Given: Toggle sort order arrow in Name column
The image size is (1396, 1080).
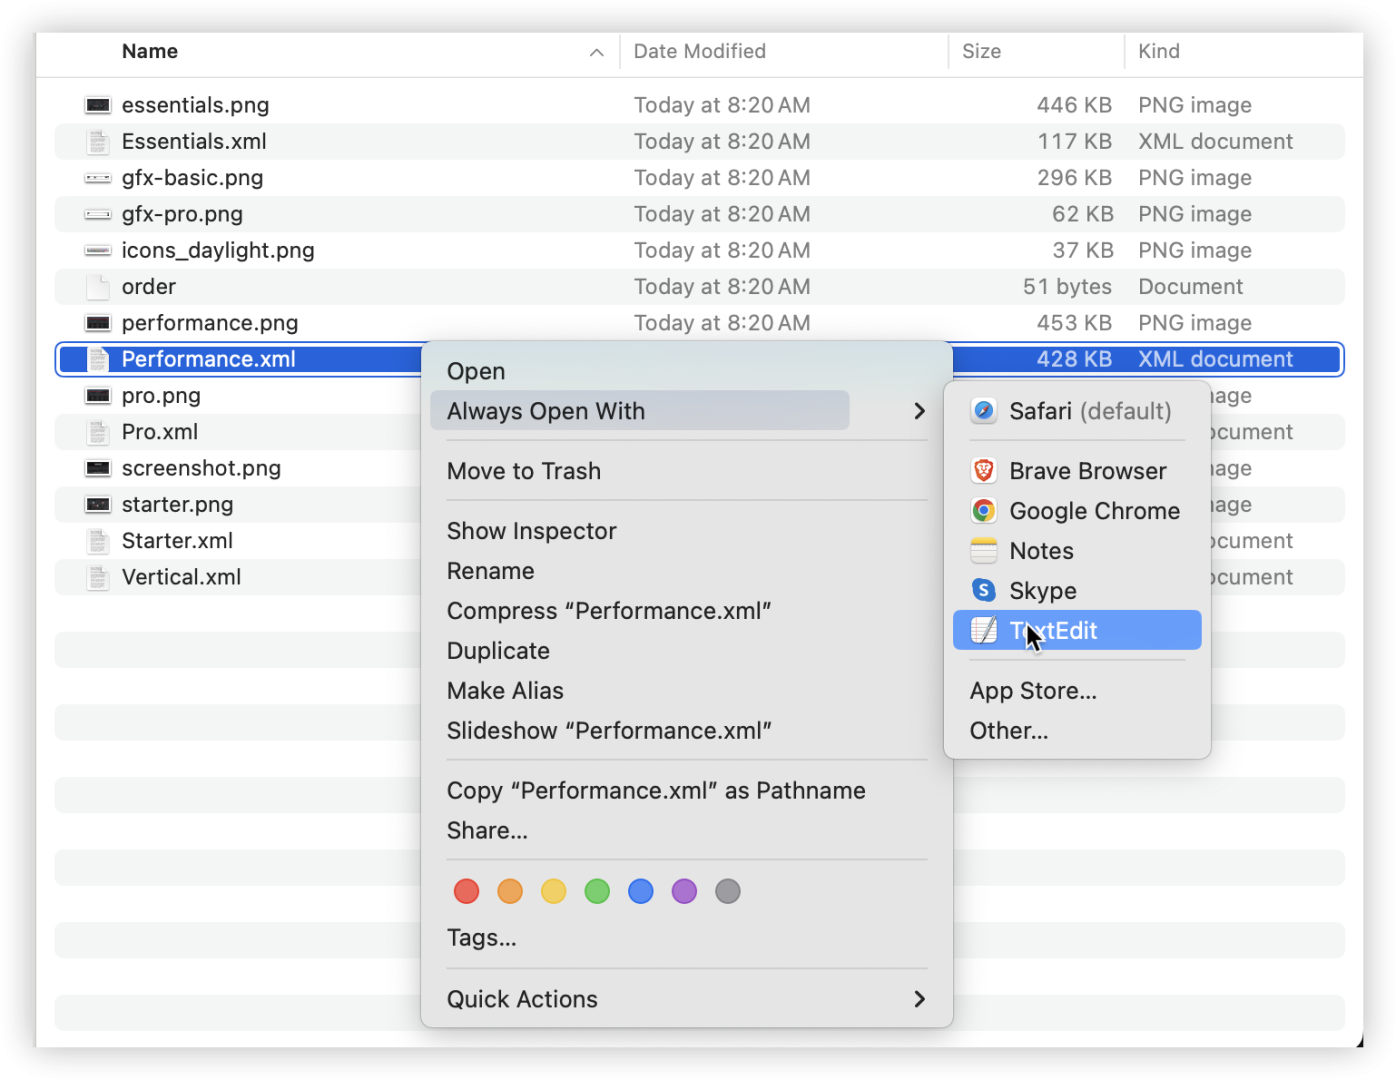Looking at the screenshot, I should [x=597, y=52].
